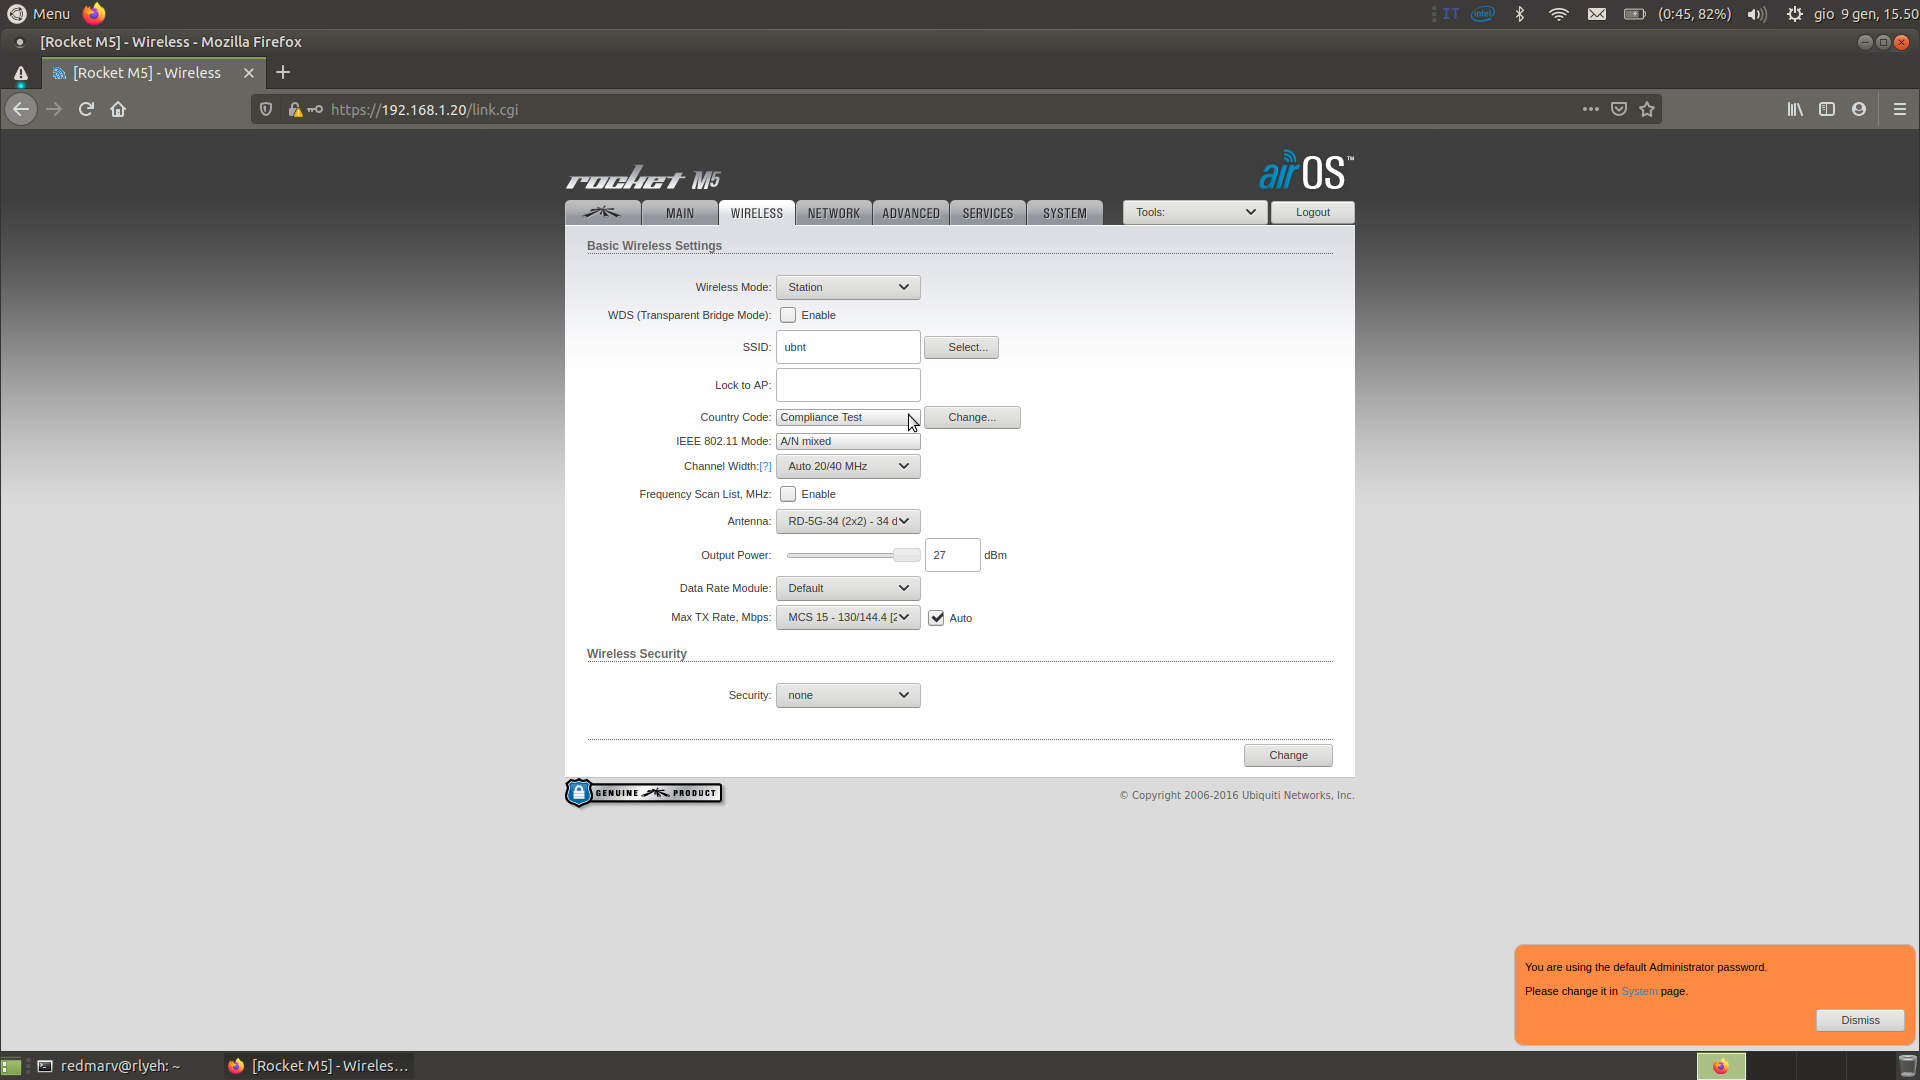Open system settings gear in panel
1920x1080 pixels.
tap(1795, 14)
